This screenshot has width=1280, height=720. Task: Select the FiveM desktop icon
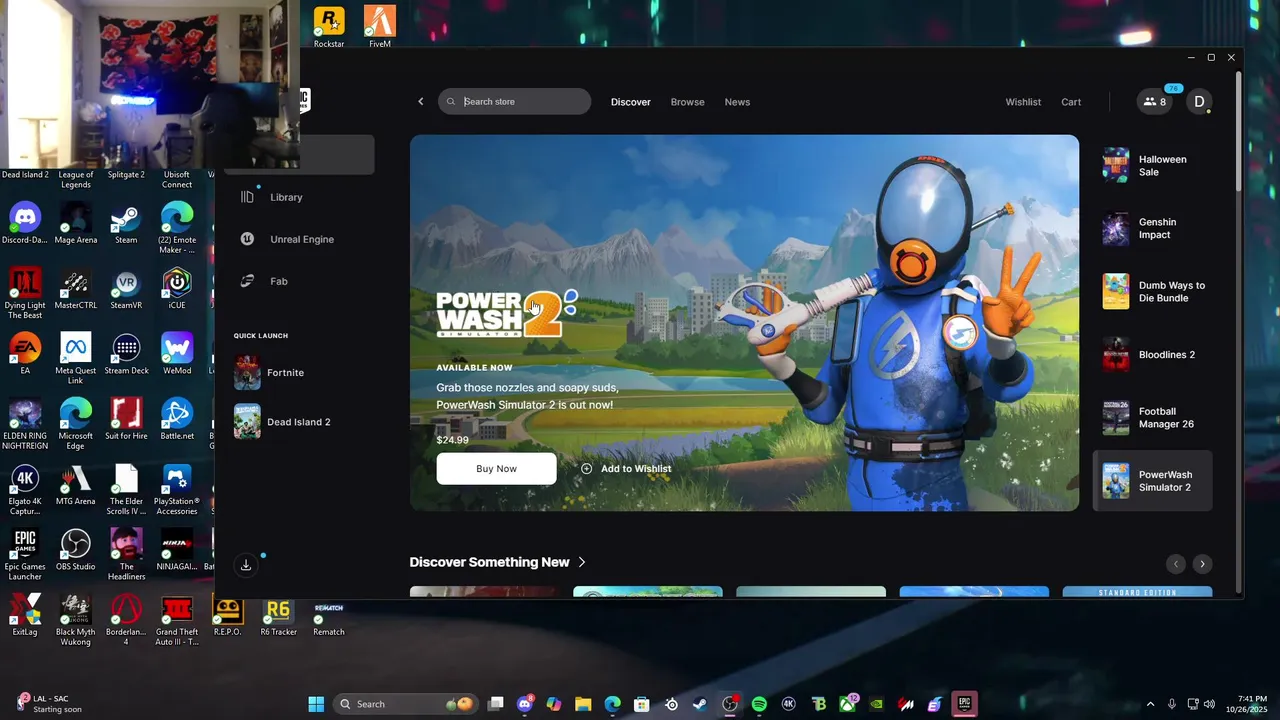click(x=380, y=27)
